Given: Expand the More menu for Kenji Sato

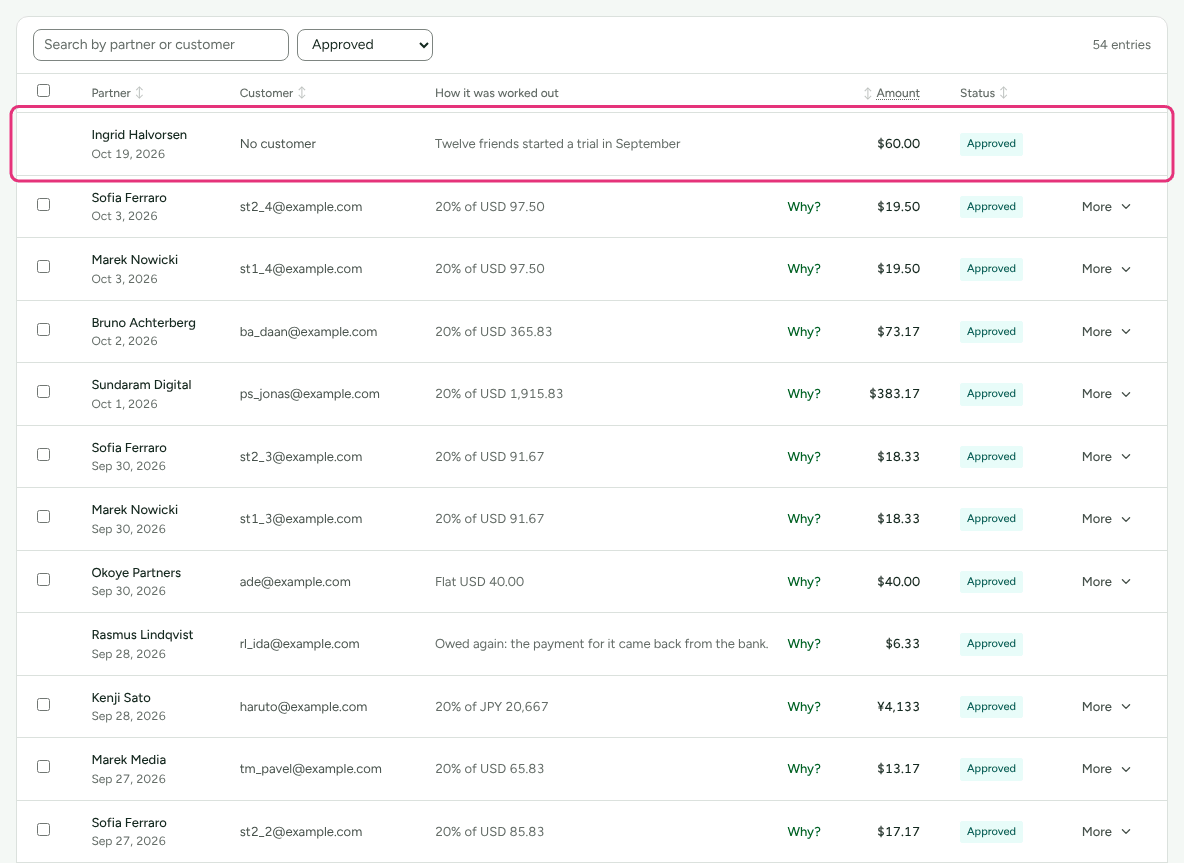Looking at the screenshot, I should [1106, 707].
